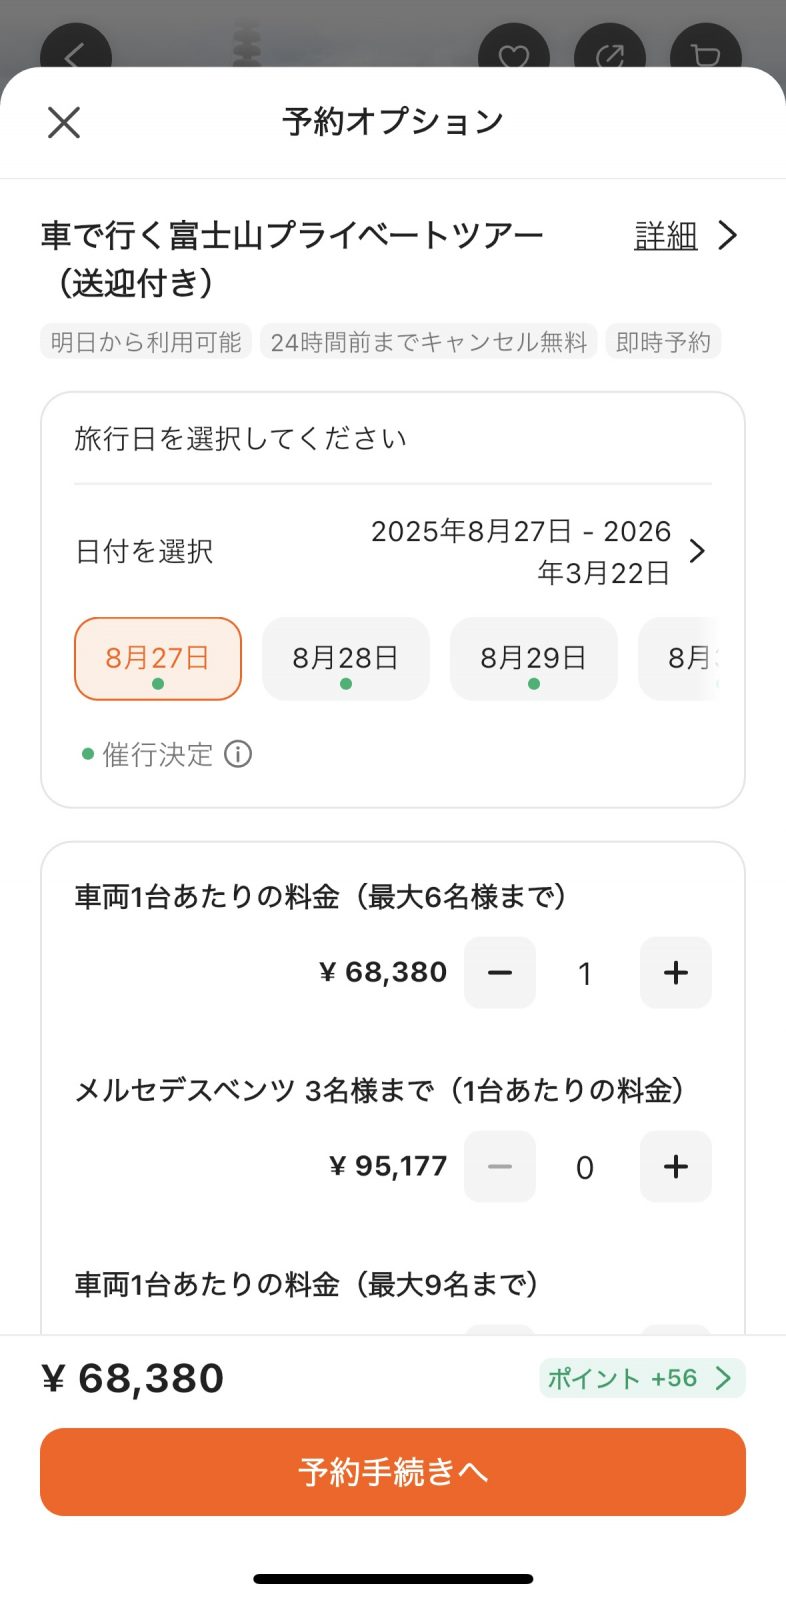
Task: Open the 詳細 details link
Action: (665, 236)
